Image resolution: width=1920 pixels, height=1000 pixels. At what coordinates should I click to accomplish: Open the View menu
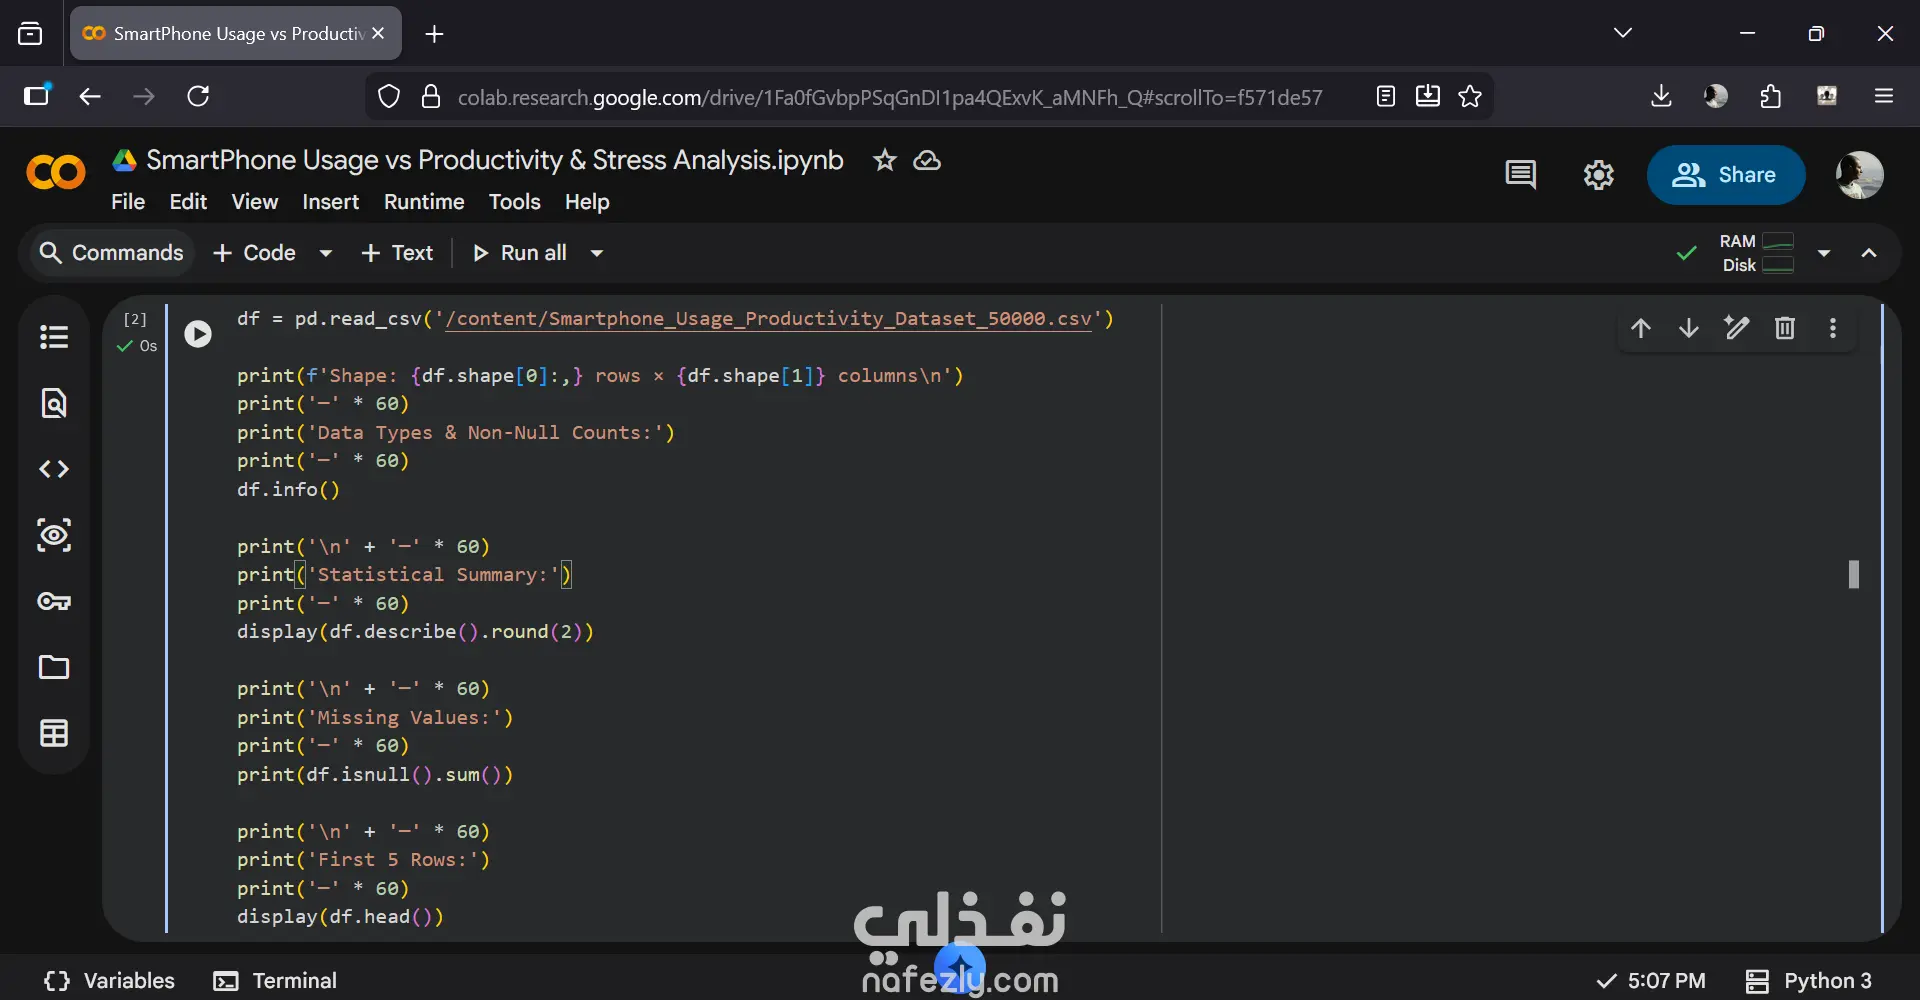255,202
